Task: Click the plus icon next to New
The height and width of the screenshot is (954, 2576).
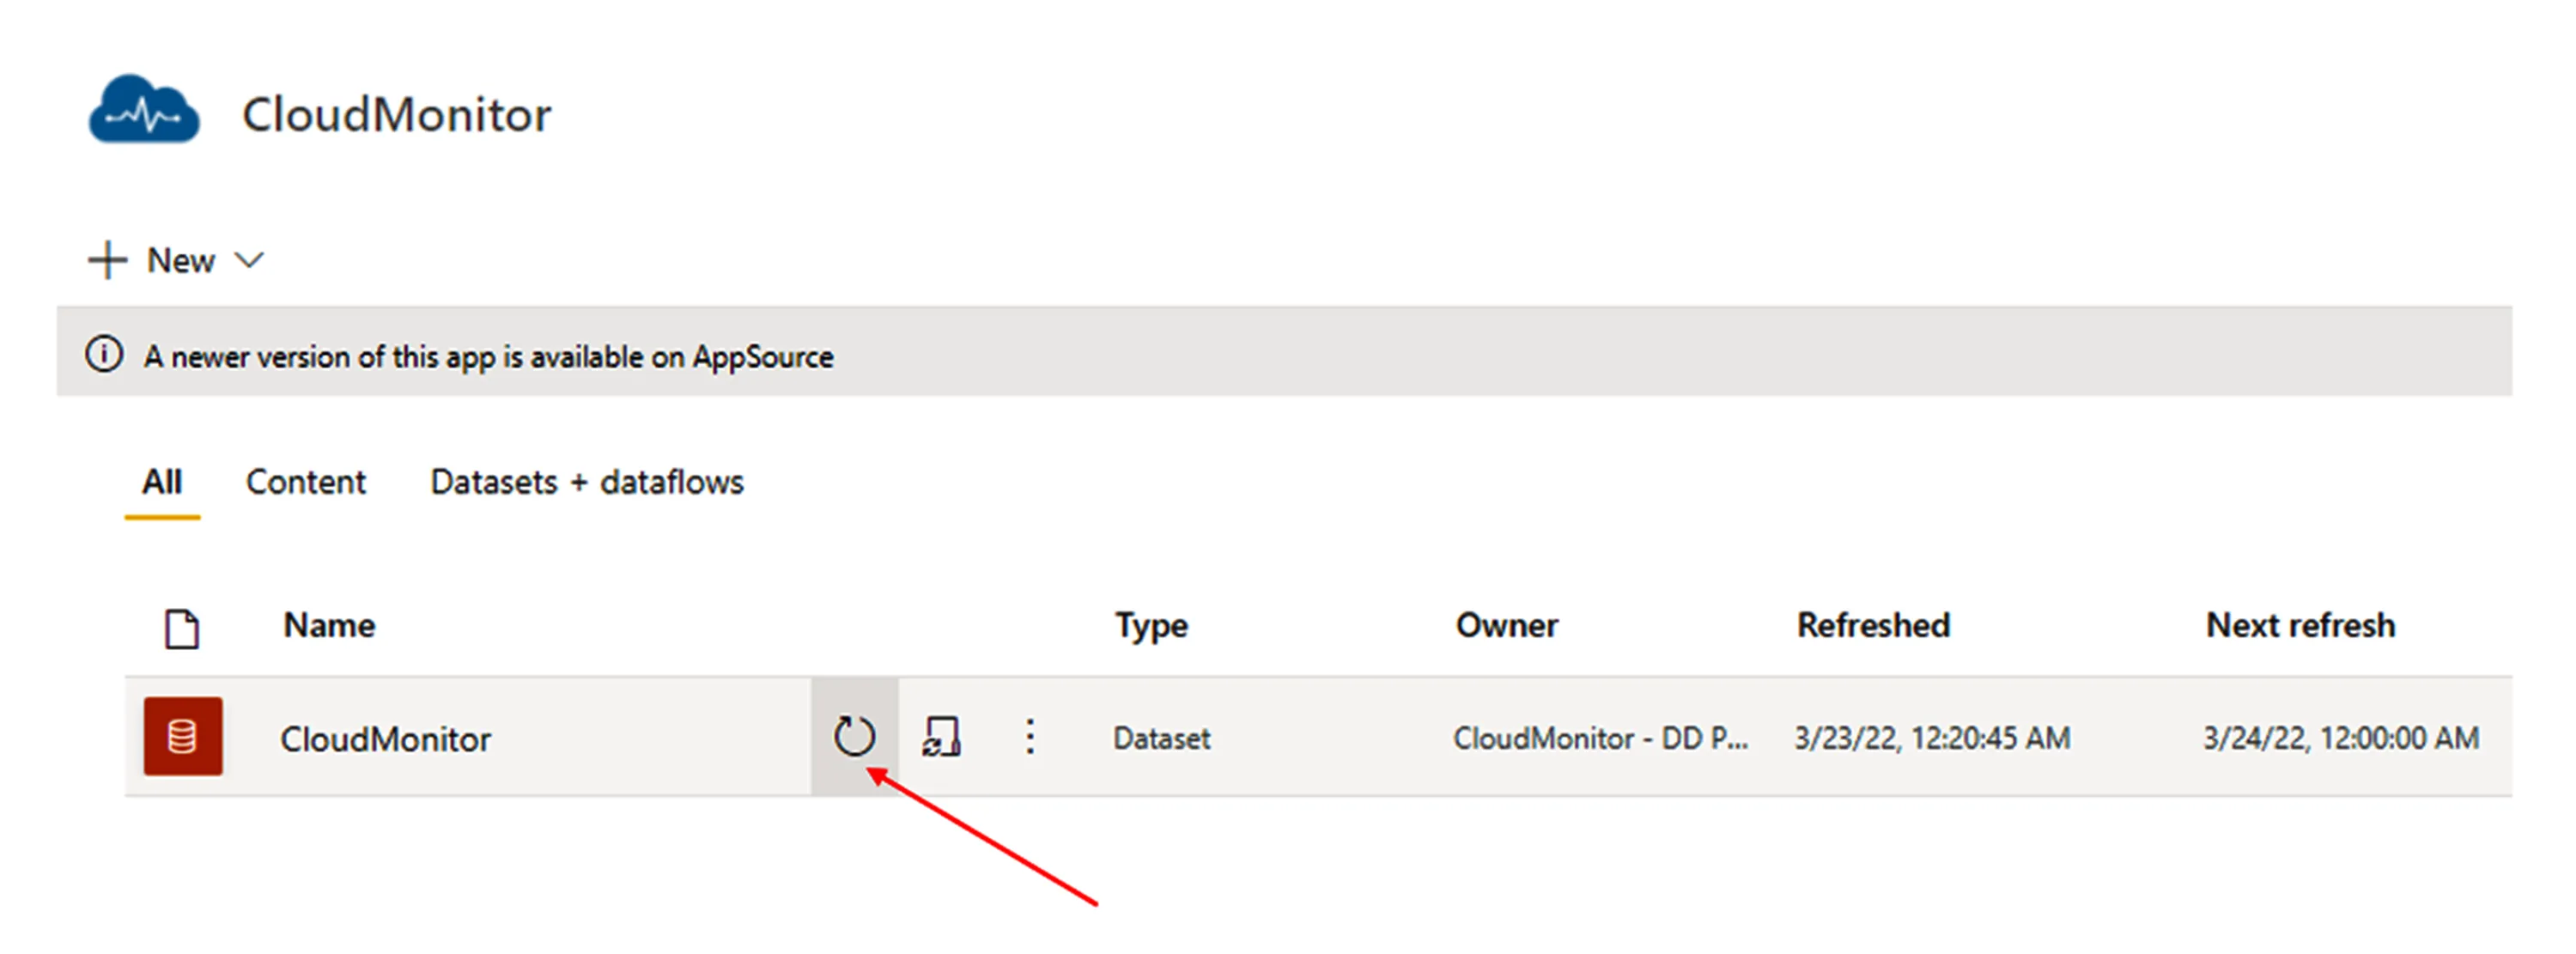Action: [107, 260]
